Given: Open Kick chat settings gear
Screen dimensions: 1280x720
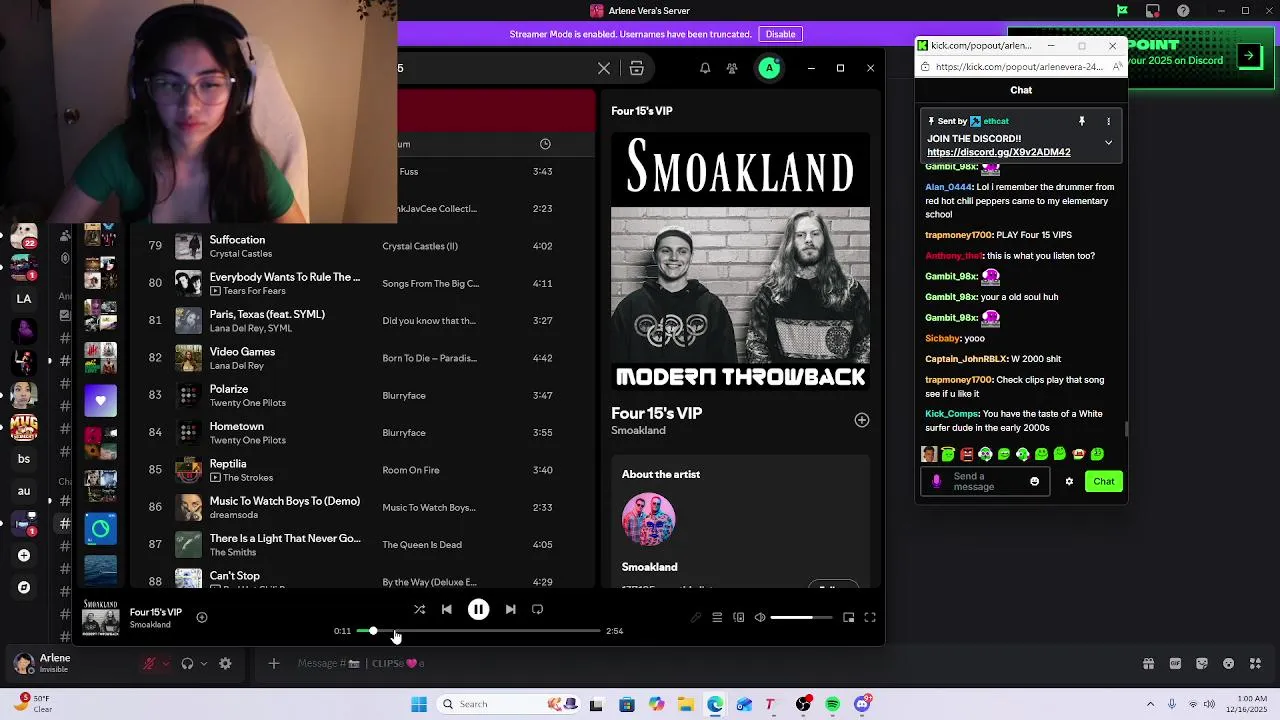Looking at the screenshot, I should click(x=1069, y=481).
